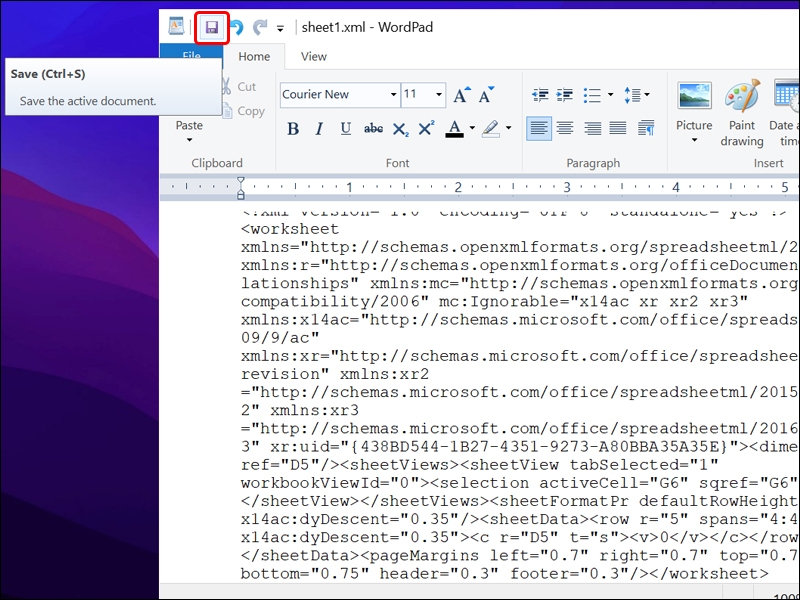Click the Decrease indent icon
This screenshot has height=600, width=800.
tap(540, 95)
